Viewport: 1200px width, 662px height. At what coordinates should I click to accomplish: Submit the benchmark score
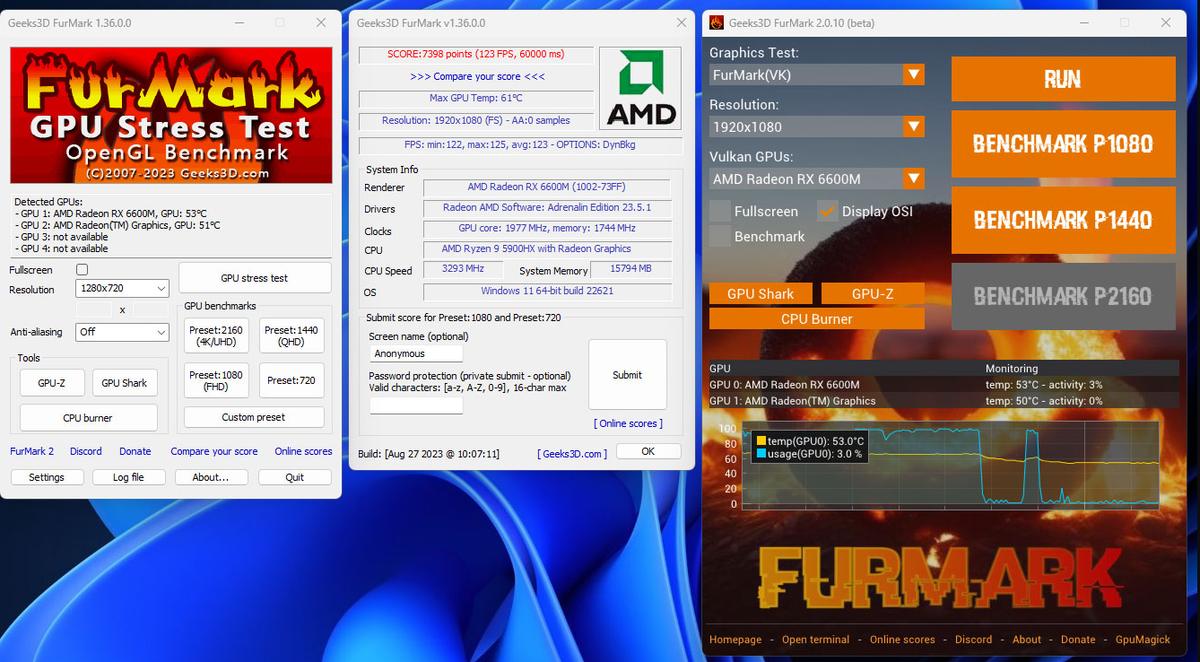click(x=627, y=375)
